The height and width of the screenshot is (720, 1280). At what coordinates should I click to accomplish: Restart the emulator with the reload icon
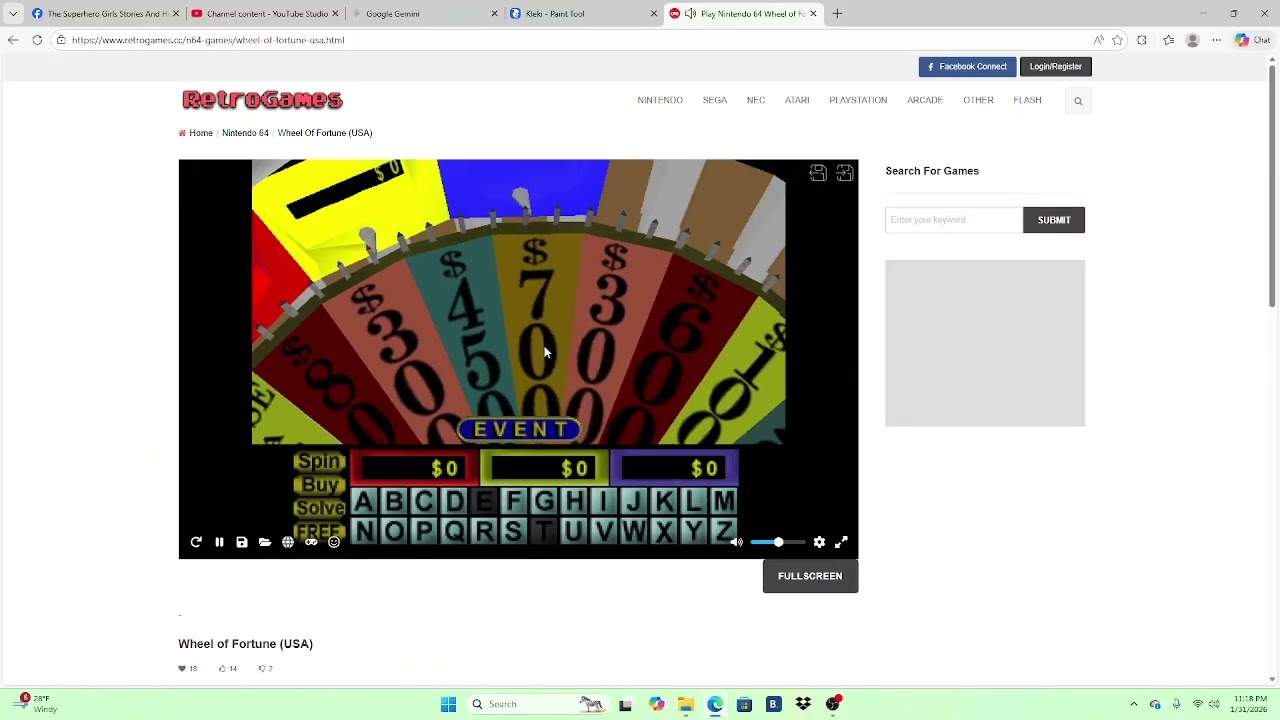pos(196,542)
